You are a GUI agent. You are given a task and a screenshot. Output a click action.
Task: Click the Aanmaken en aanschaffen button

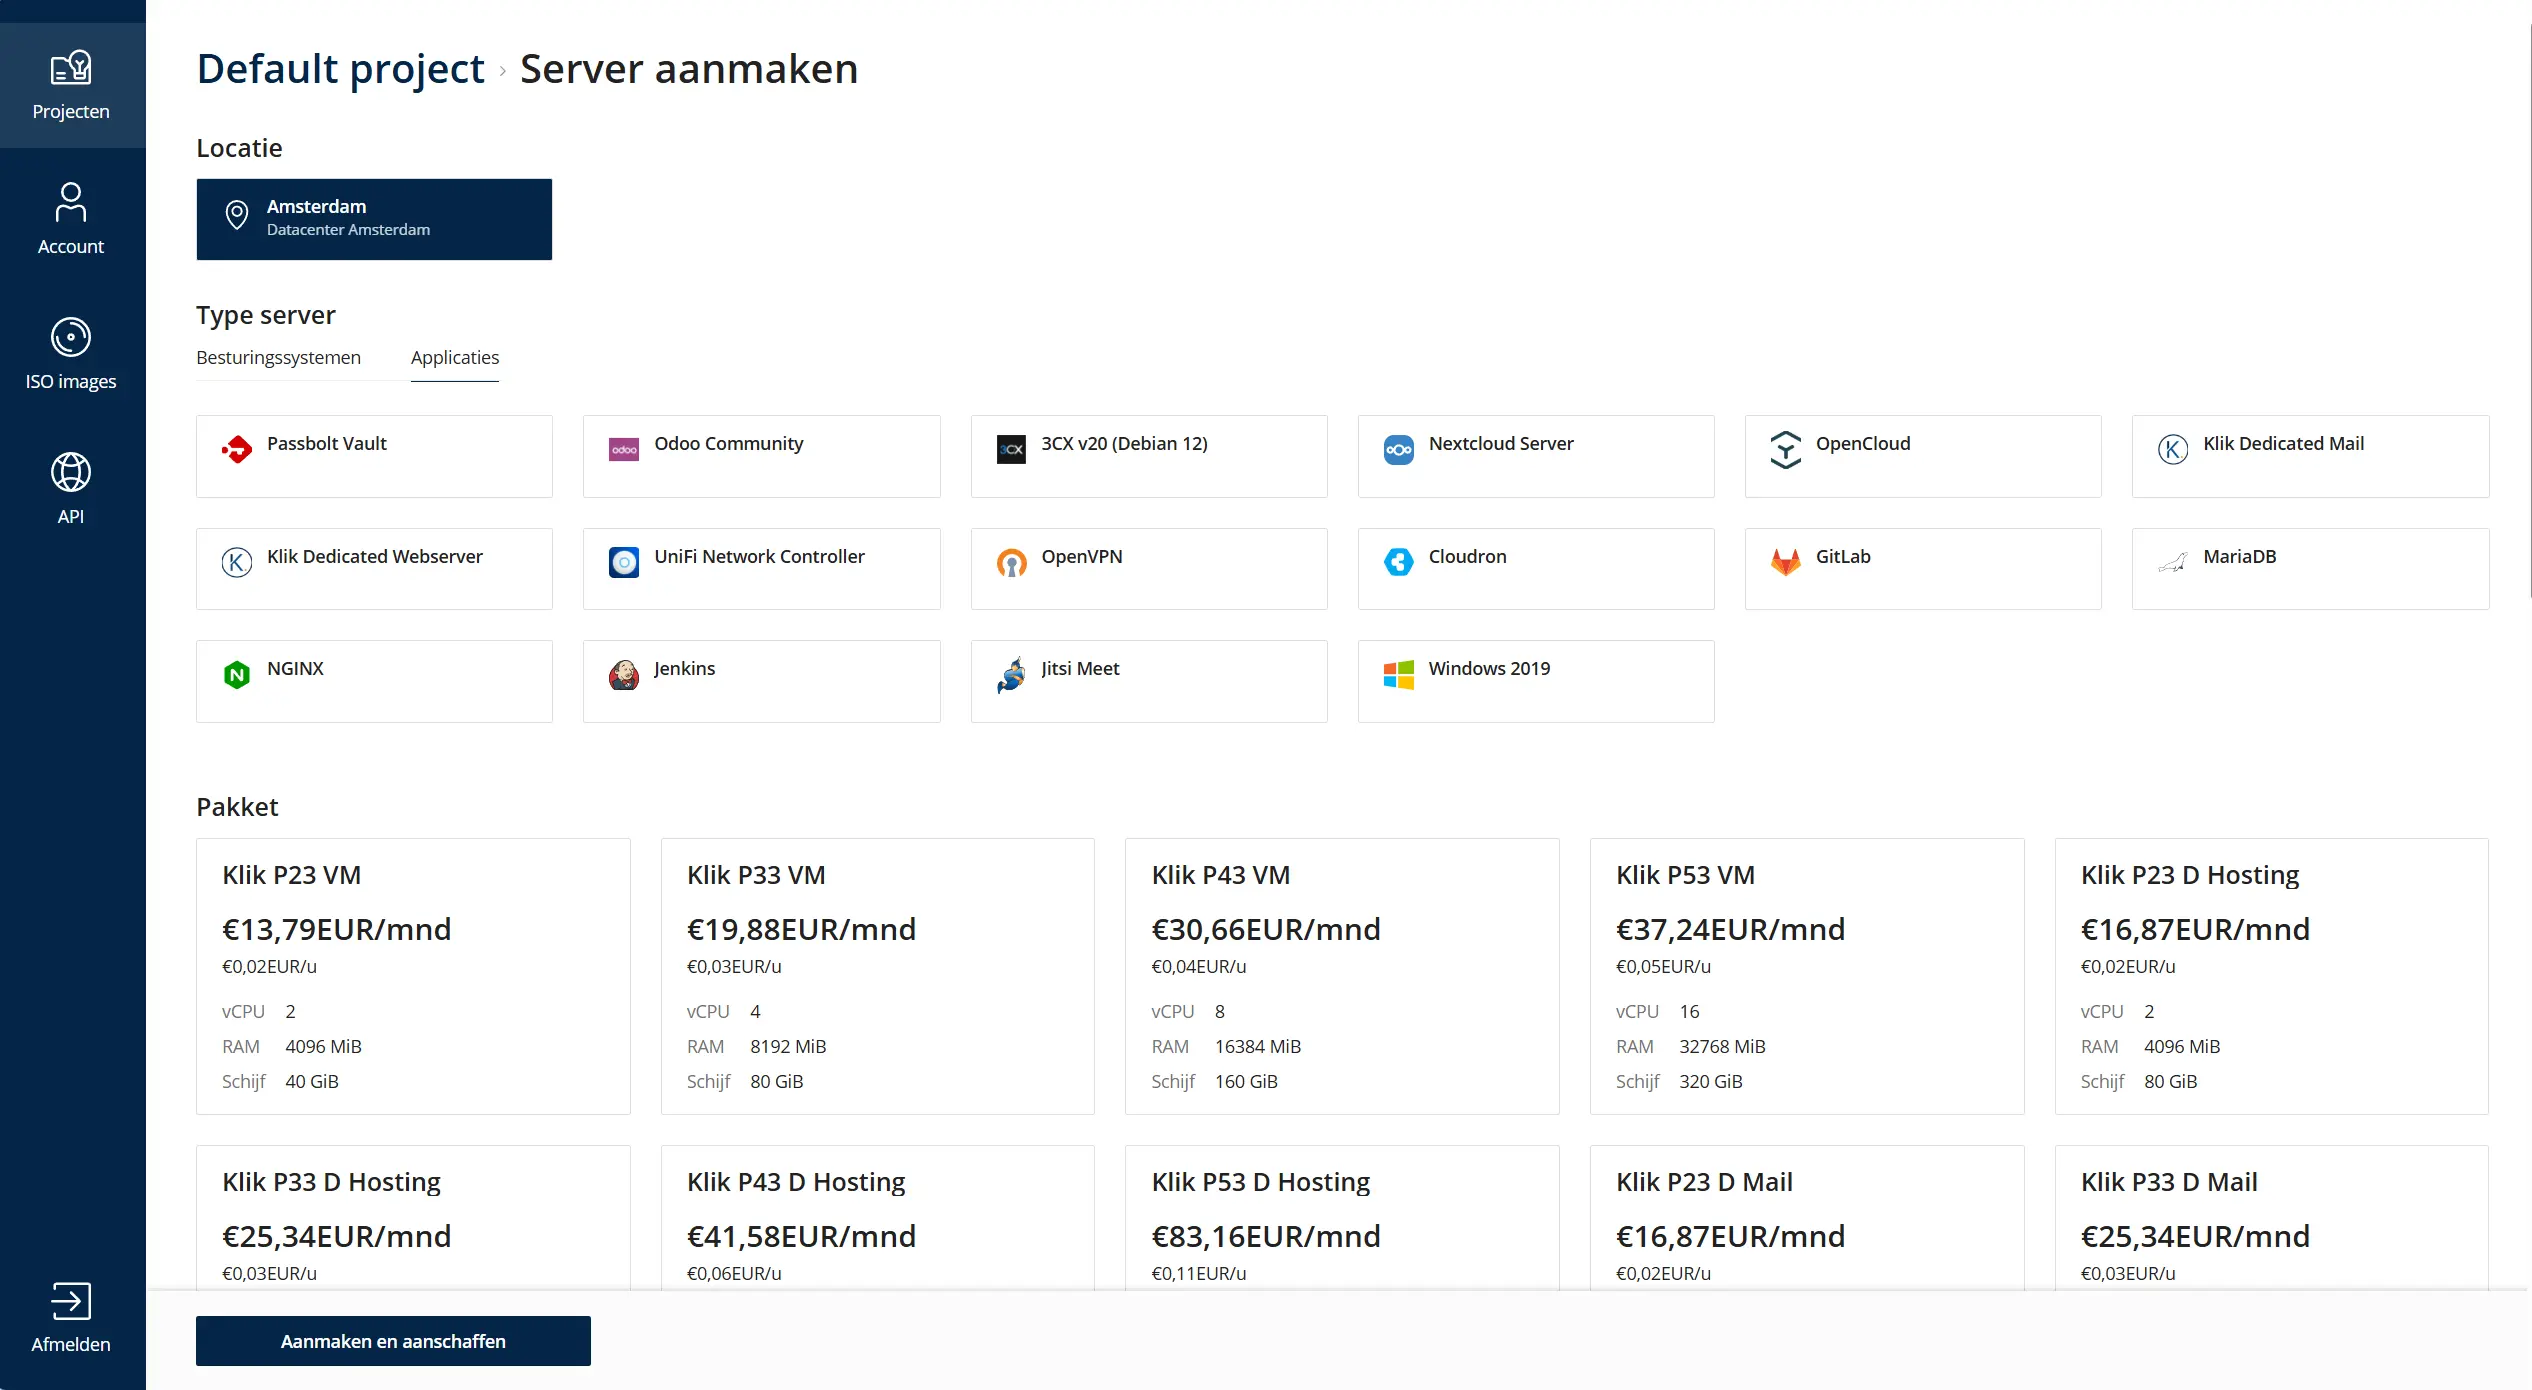pyautogui.click(x=393, y=1341)
